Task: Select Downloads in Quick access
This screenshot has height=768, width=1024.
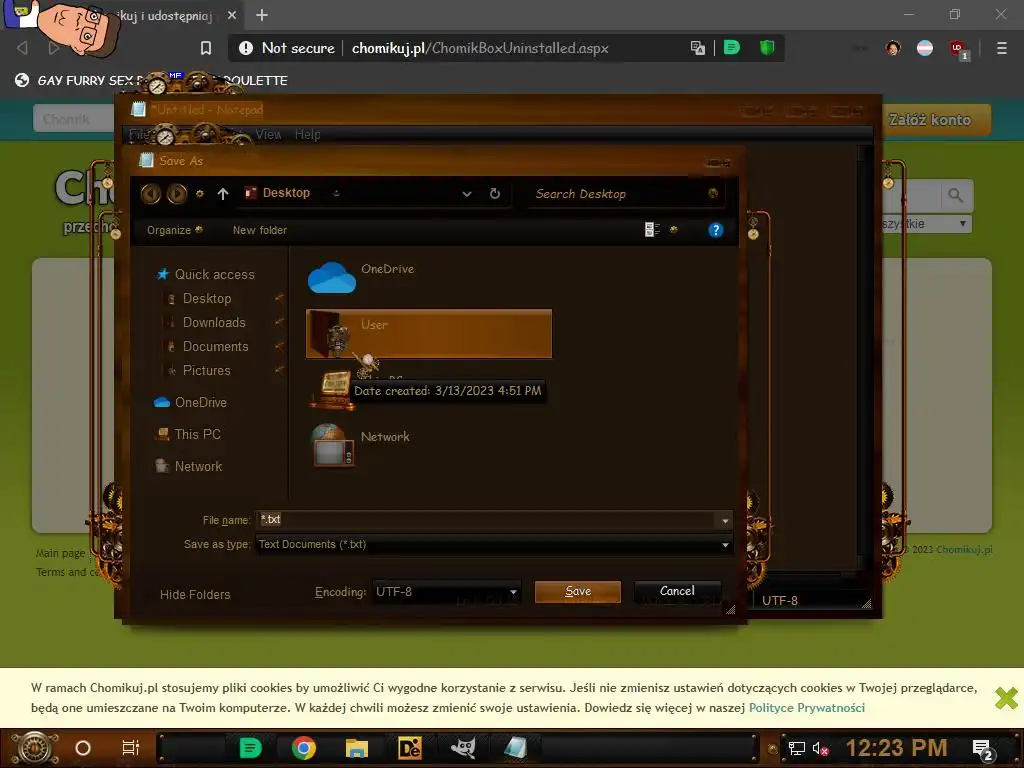Action: coord(214,323)
